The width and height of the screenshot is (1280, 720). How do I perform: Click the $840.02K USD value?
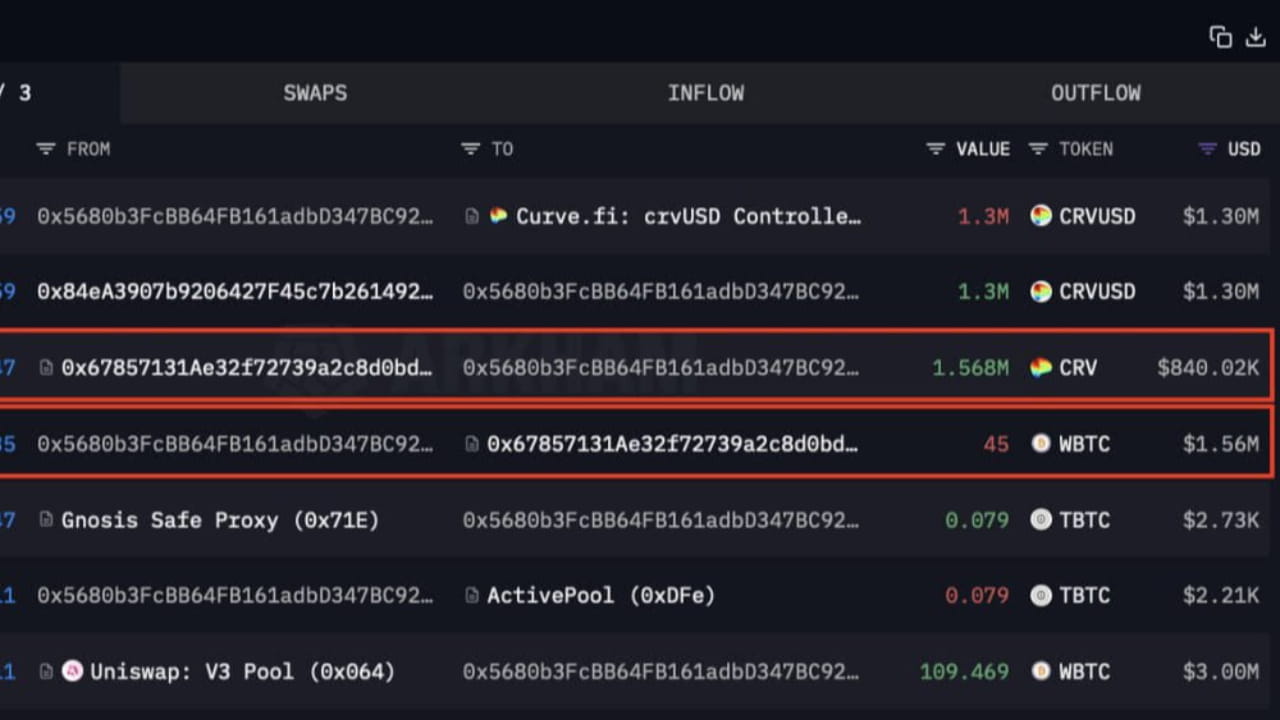(1208, 368)
